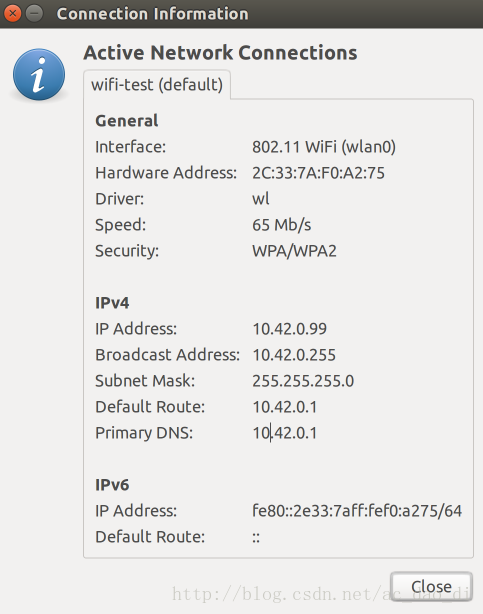Click the IPv4 address value 10.42.0.99
This screenshot has width=483, height=614.
[x=289, y=329]
